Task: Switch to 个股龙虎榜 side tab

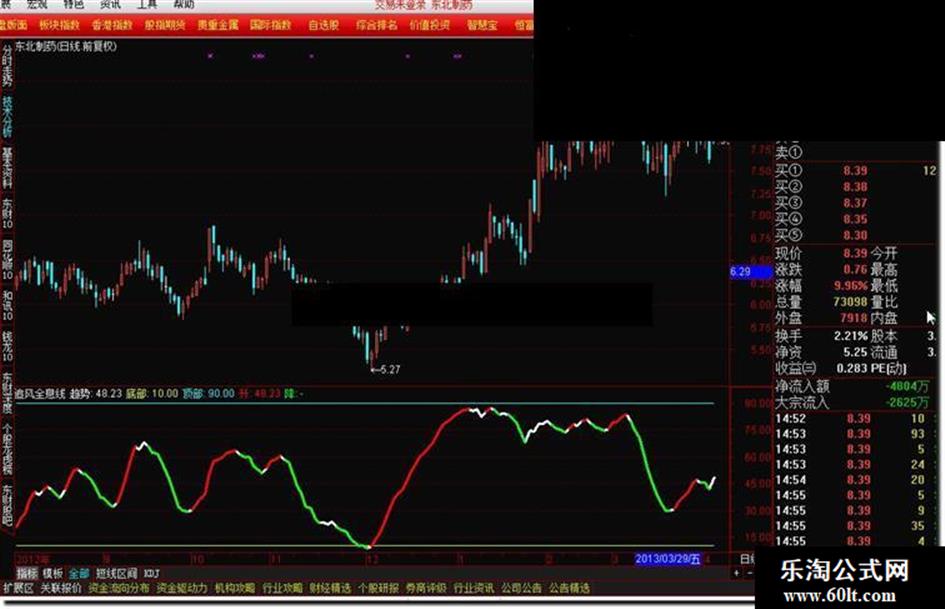Action: click(x=7, y=448)
